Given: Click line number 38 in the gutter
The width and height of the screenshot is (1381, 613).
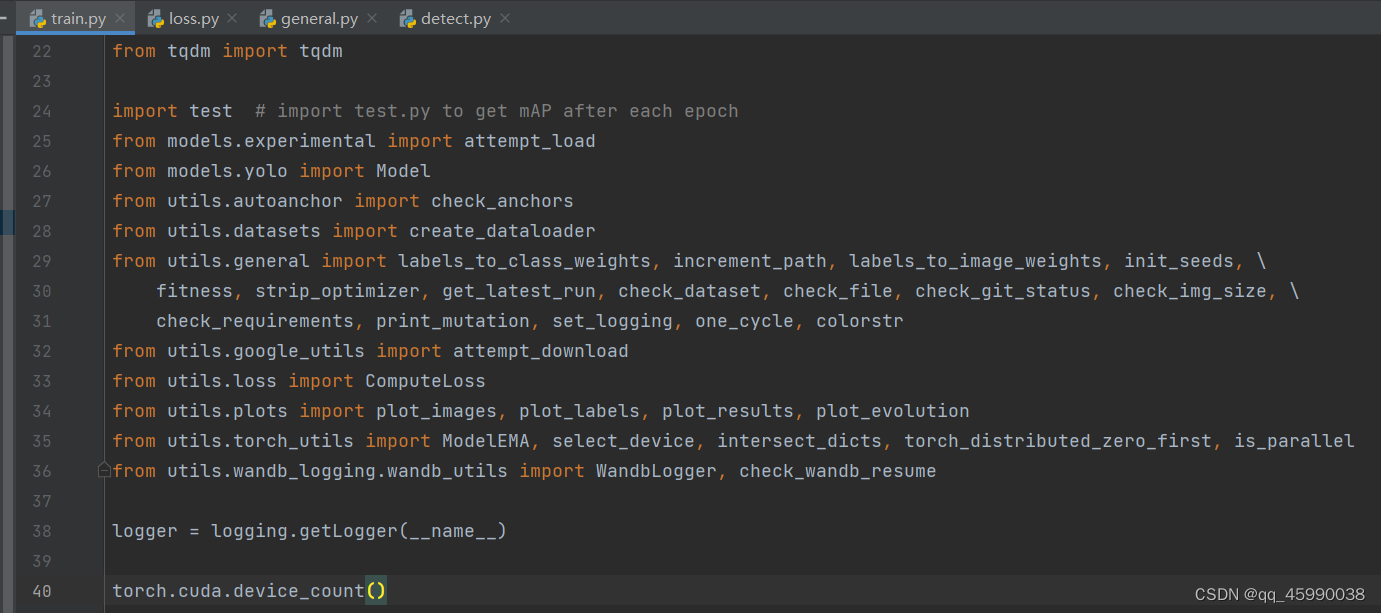Looking at the screenshot, I should point(41,530).
